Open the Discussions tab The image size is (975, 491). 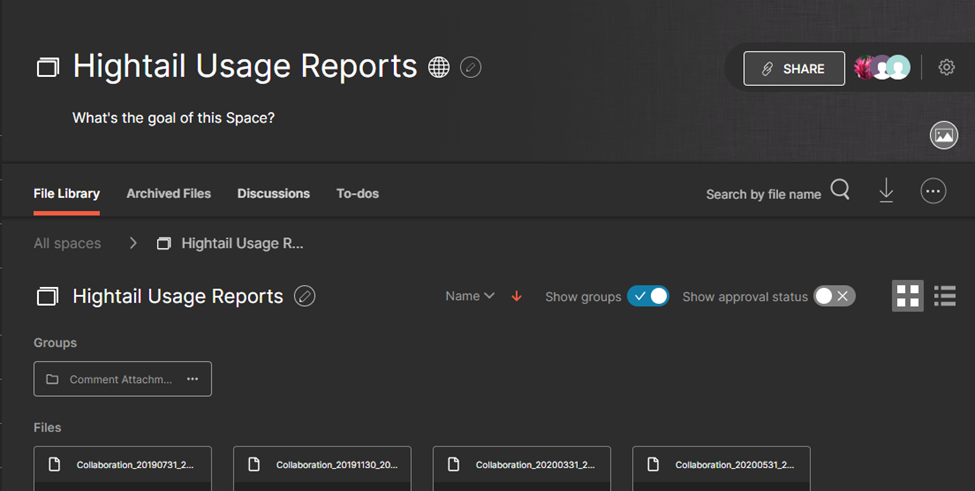pyautogui.click(x=273, y=194)
